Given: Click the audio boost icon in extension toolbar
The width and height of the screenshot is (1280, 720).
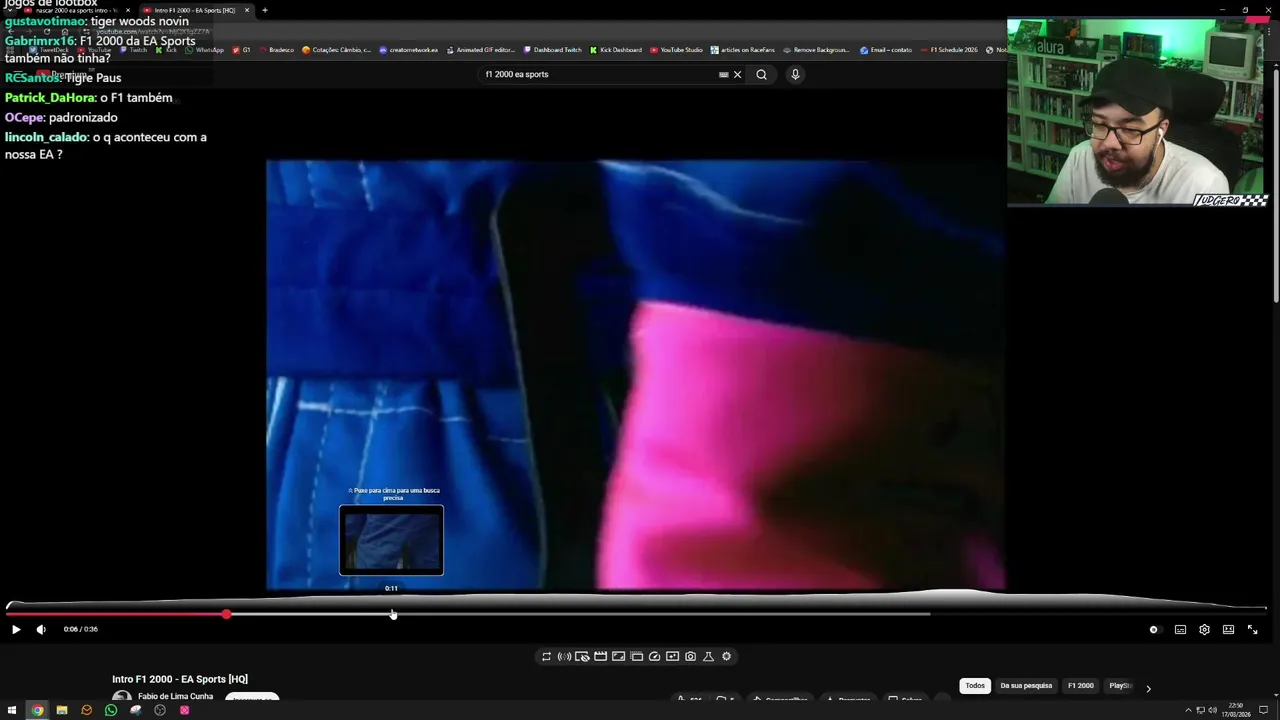Looking at the screenshot, I should tap(564, 657).
